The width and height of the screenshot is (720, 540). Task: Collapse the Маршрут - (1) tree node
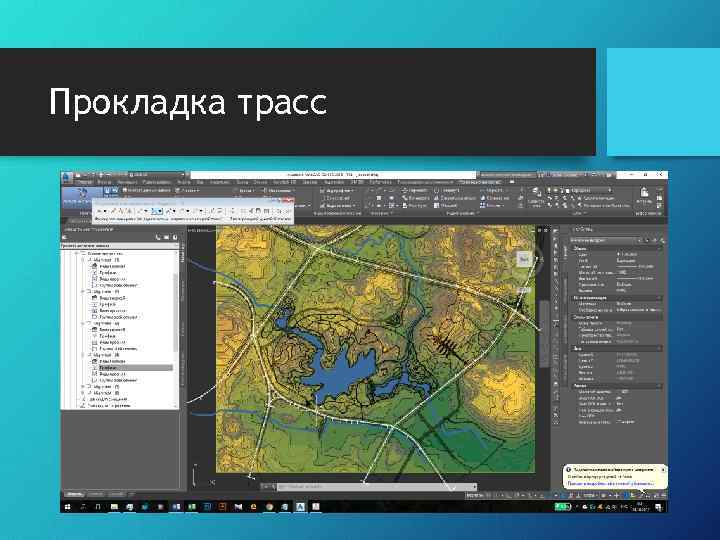pyautogui.click(x=83, y=260)
